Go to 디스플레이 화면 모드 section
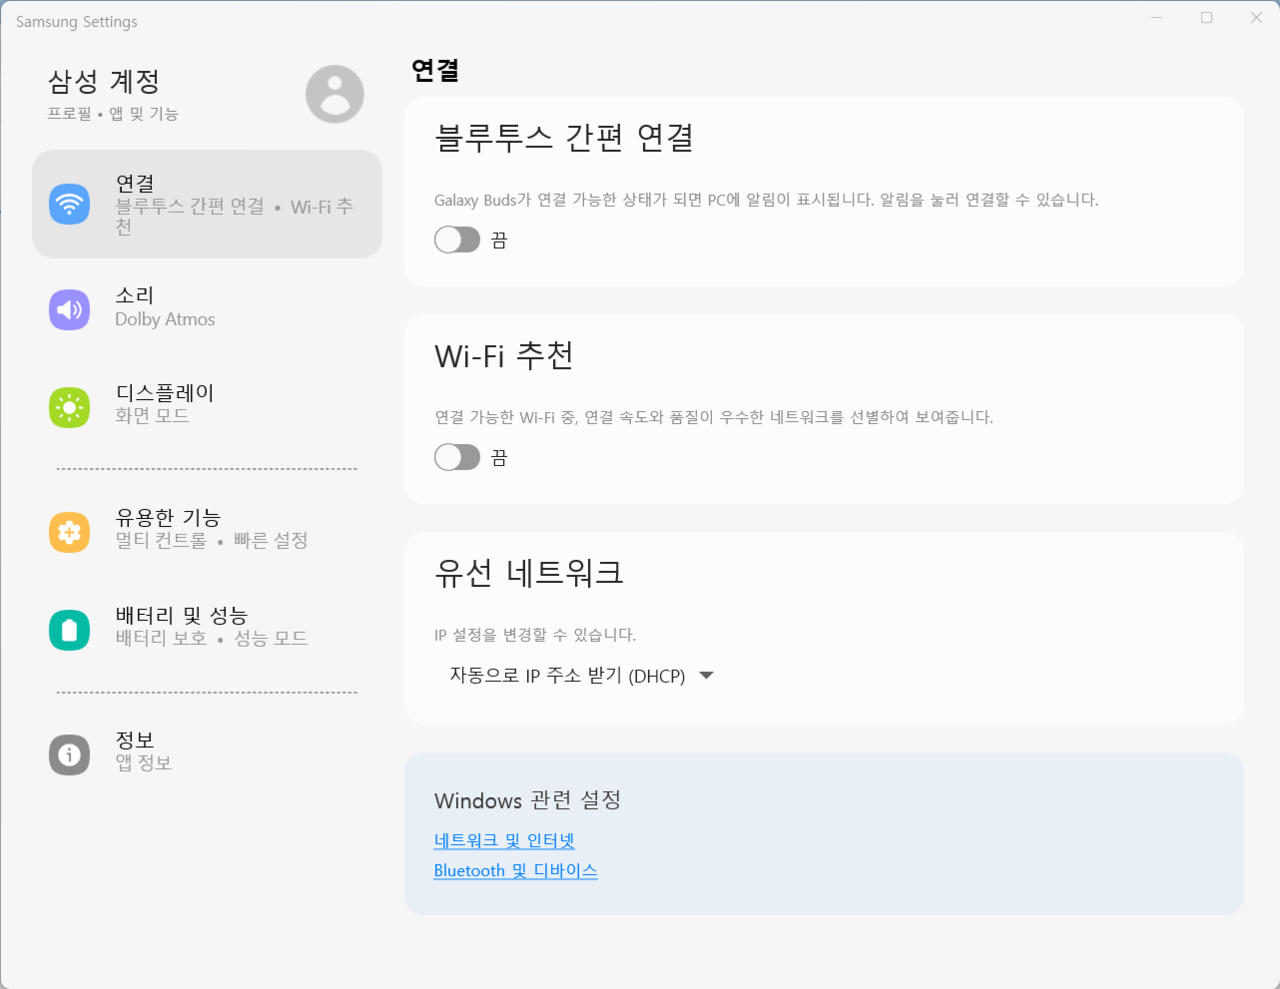Screen dimensions: 1280x989 pos(165,403)
